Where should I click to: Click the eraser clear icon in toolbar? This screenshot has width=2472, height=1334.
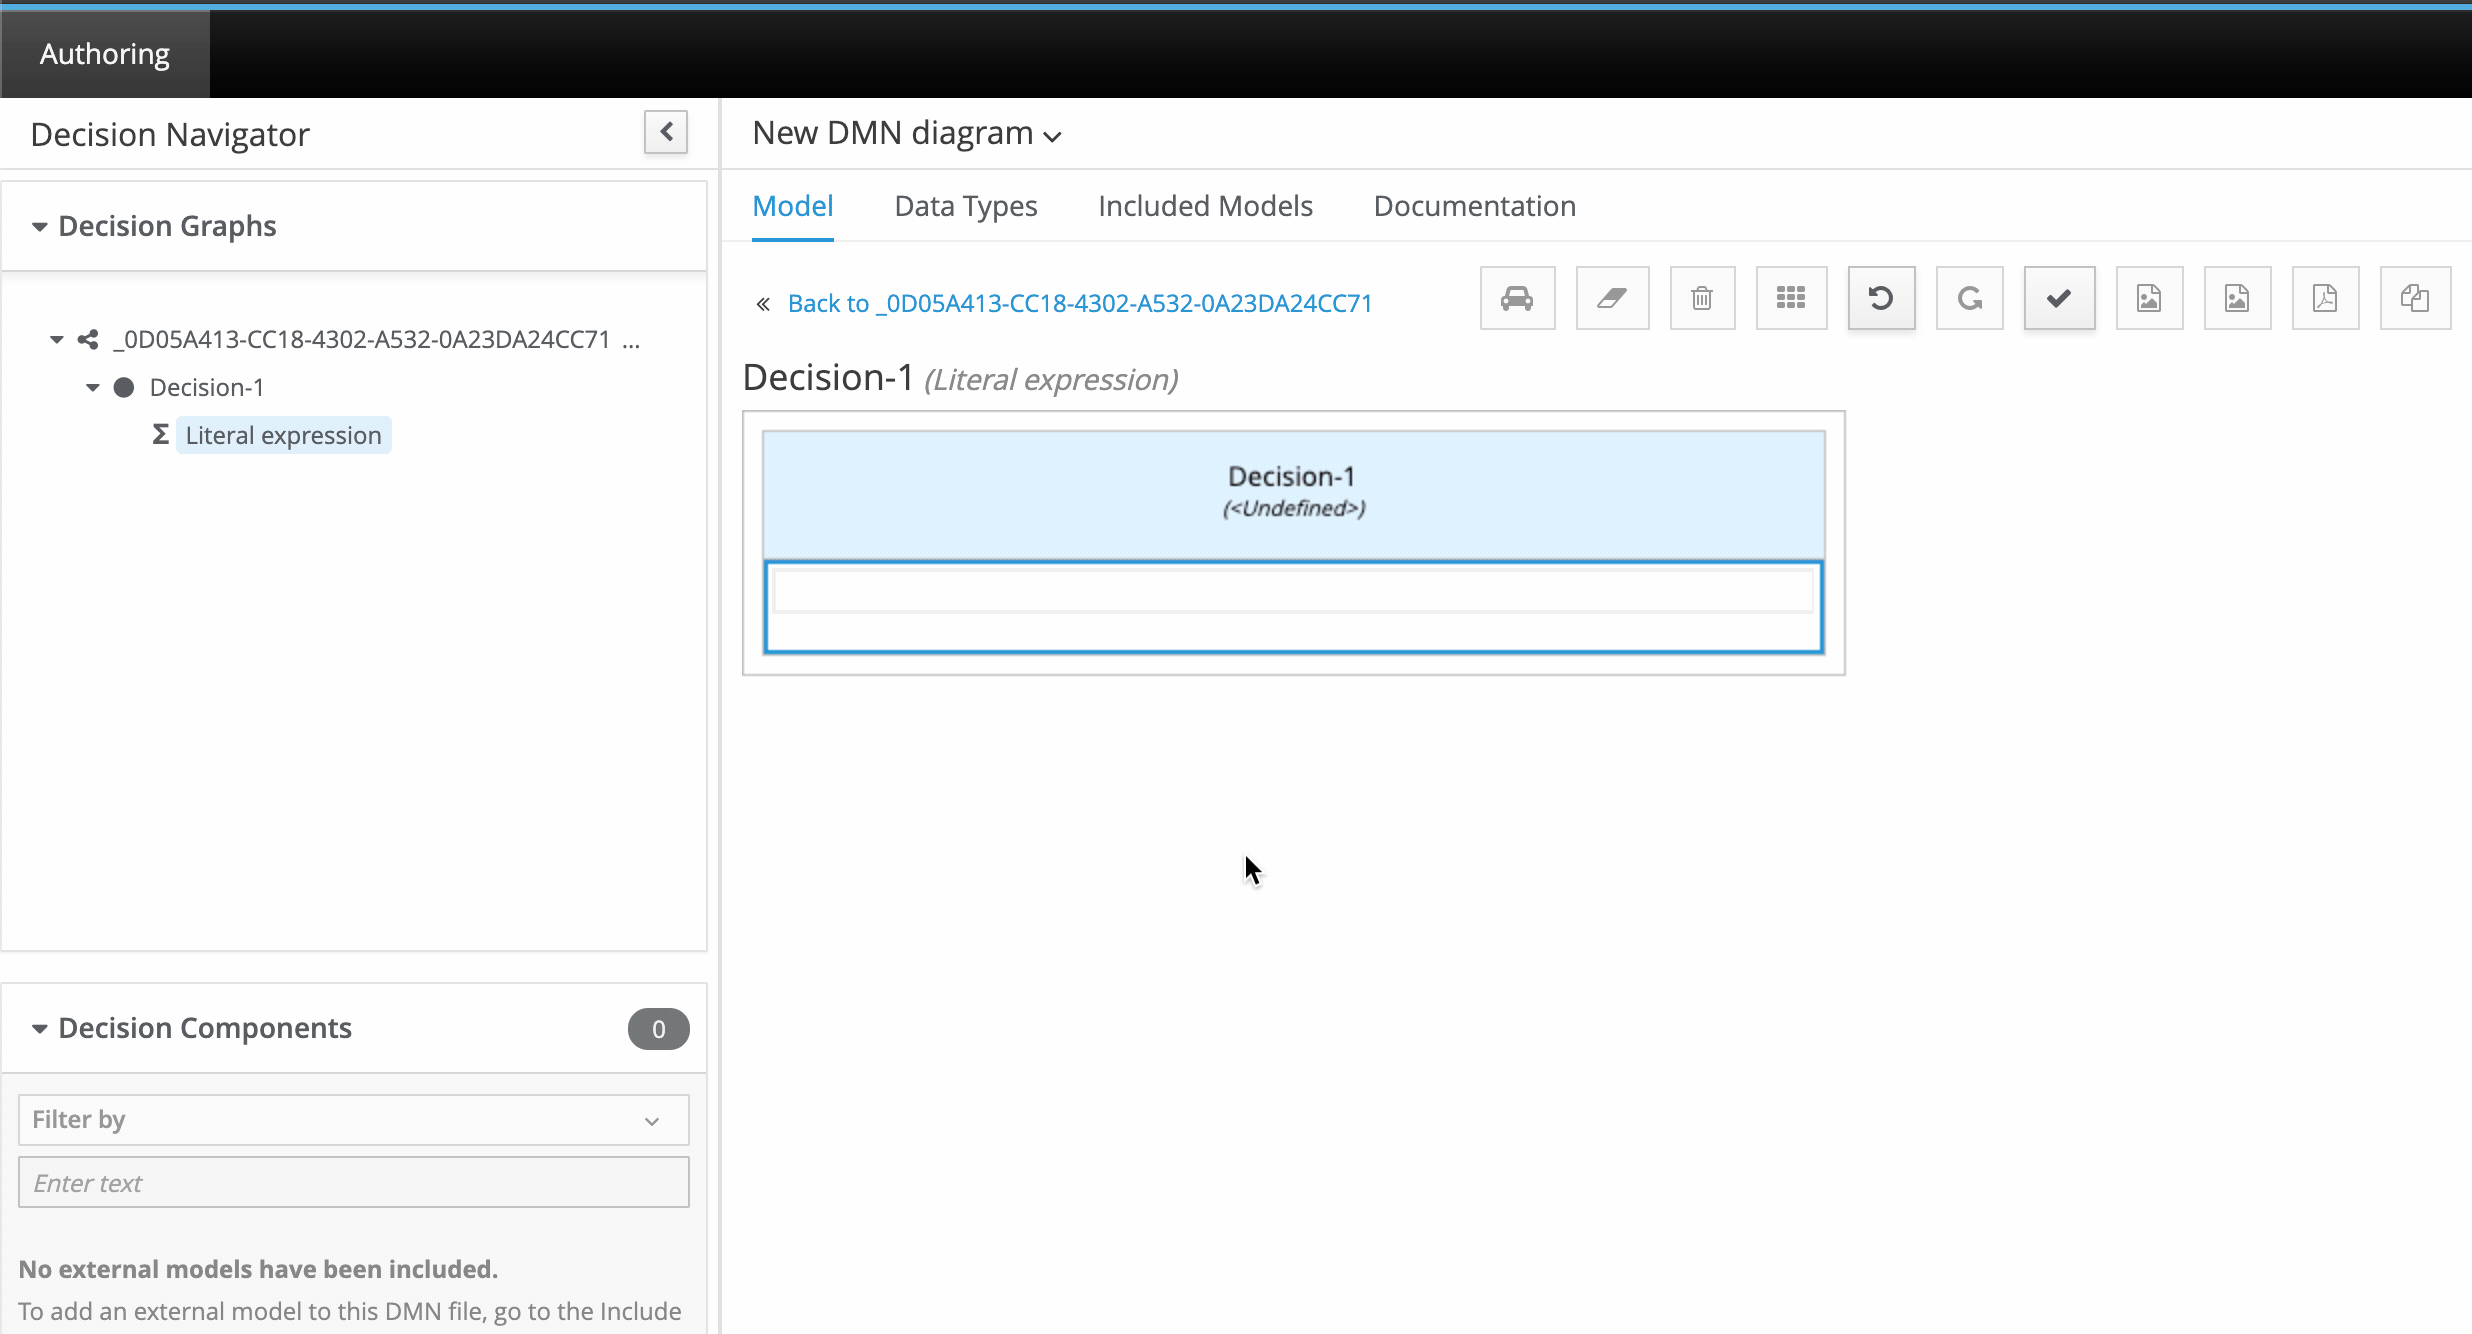click(1612, 298)
